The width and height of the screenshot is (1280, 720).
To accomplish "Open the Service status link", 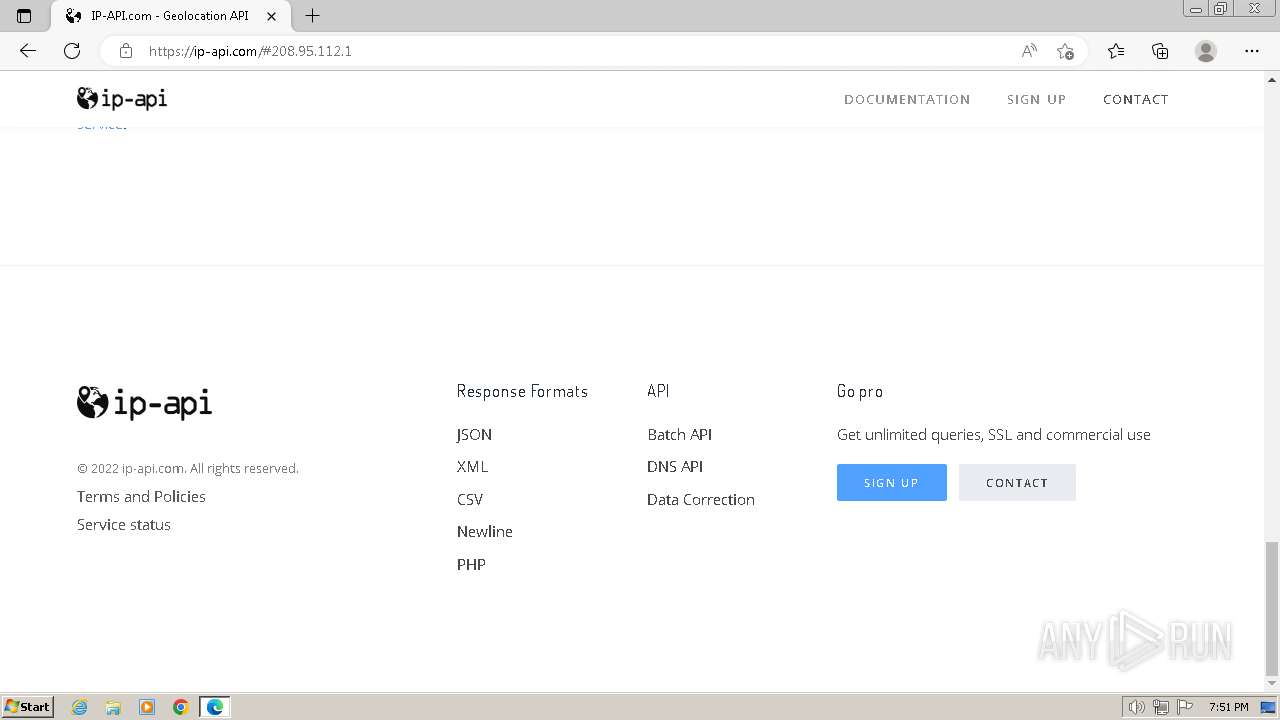I will click(x=124, y=525).
